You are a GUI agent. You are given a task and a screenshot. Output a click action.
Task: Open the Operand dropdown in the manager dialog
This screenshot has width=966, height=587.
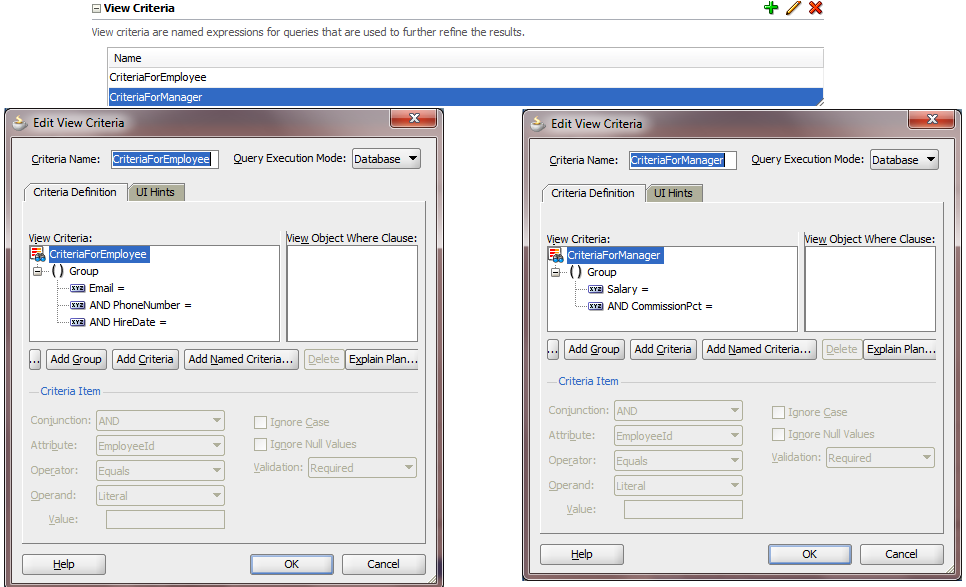click(x=678, y=485)
